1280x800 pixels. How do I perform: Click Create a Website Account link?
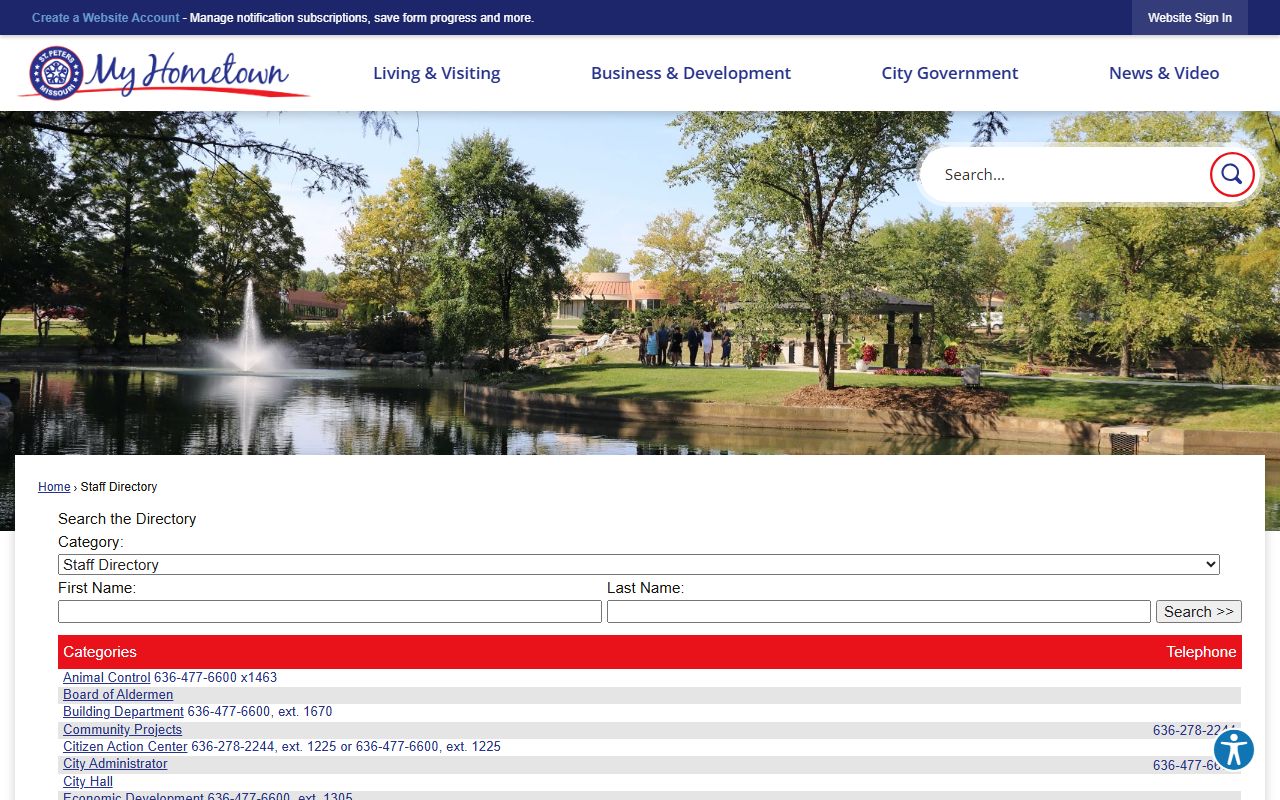[x=106, y=18]
